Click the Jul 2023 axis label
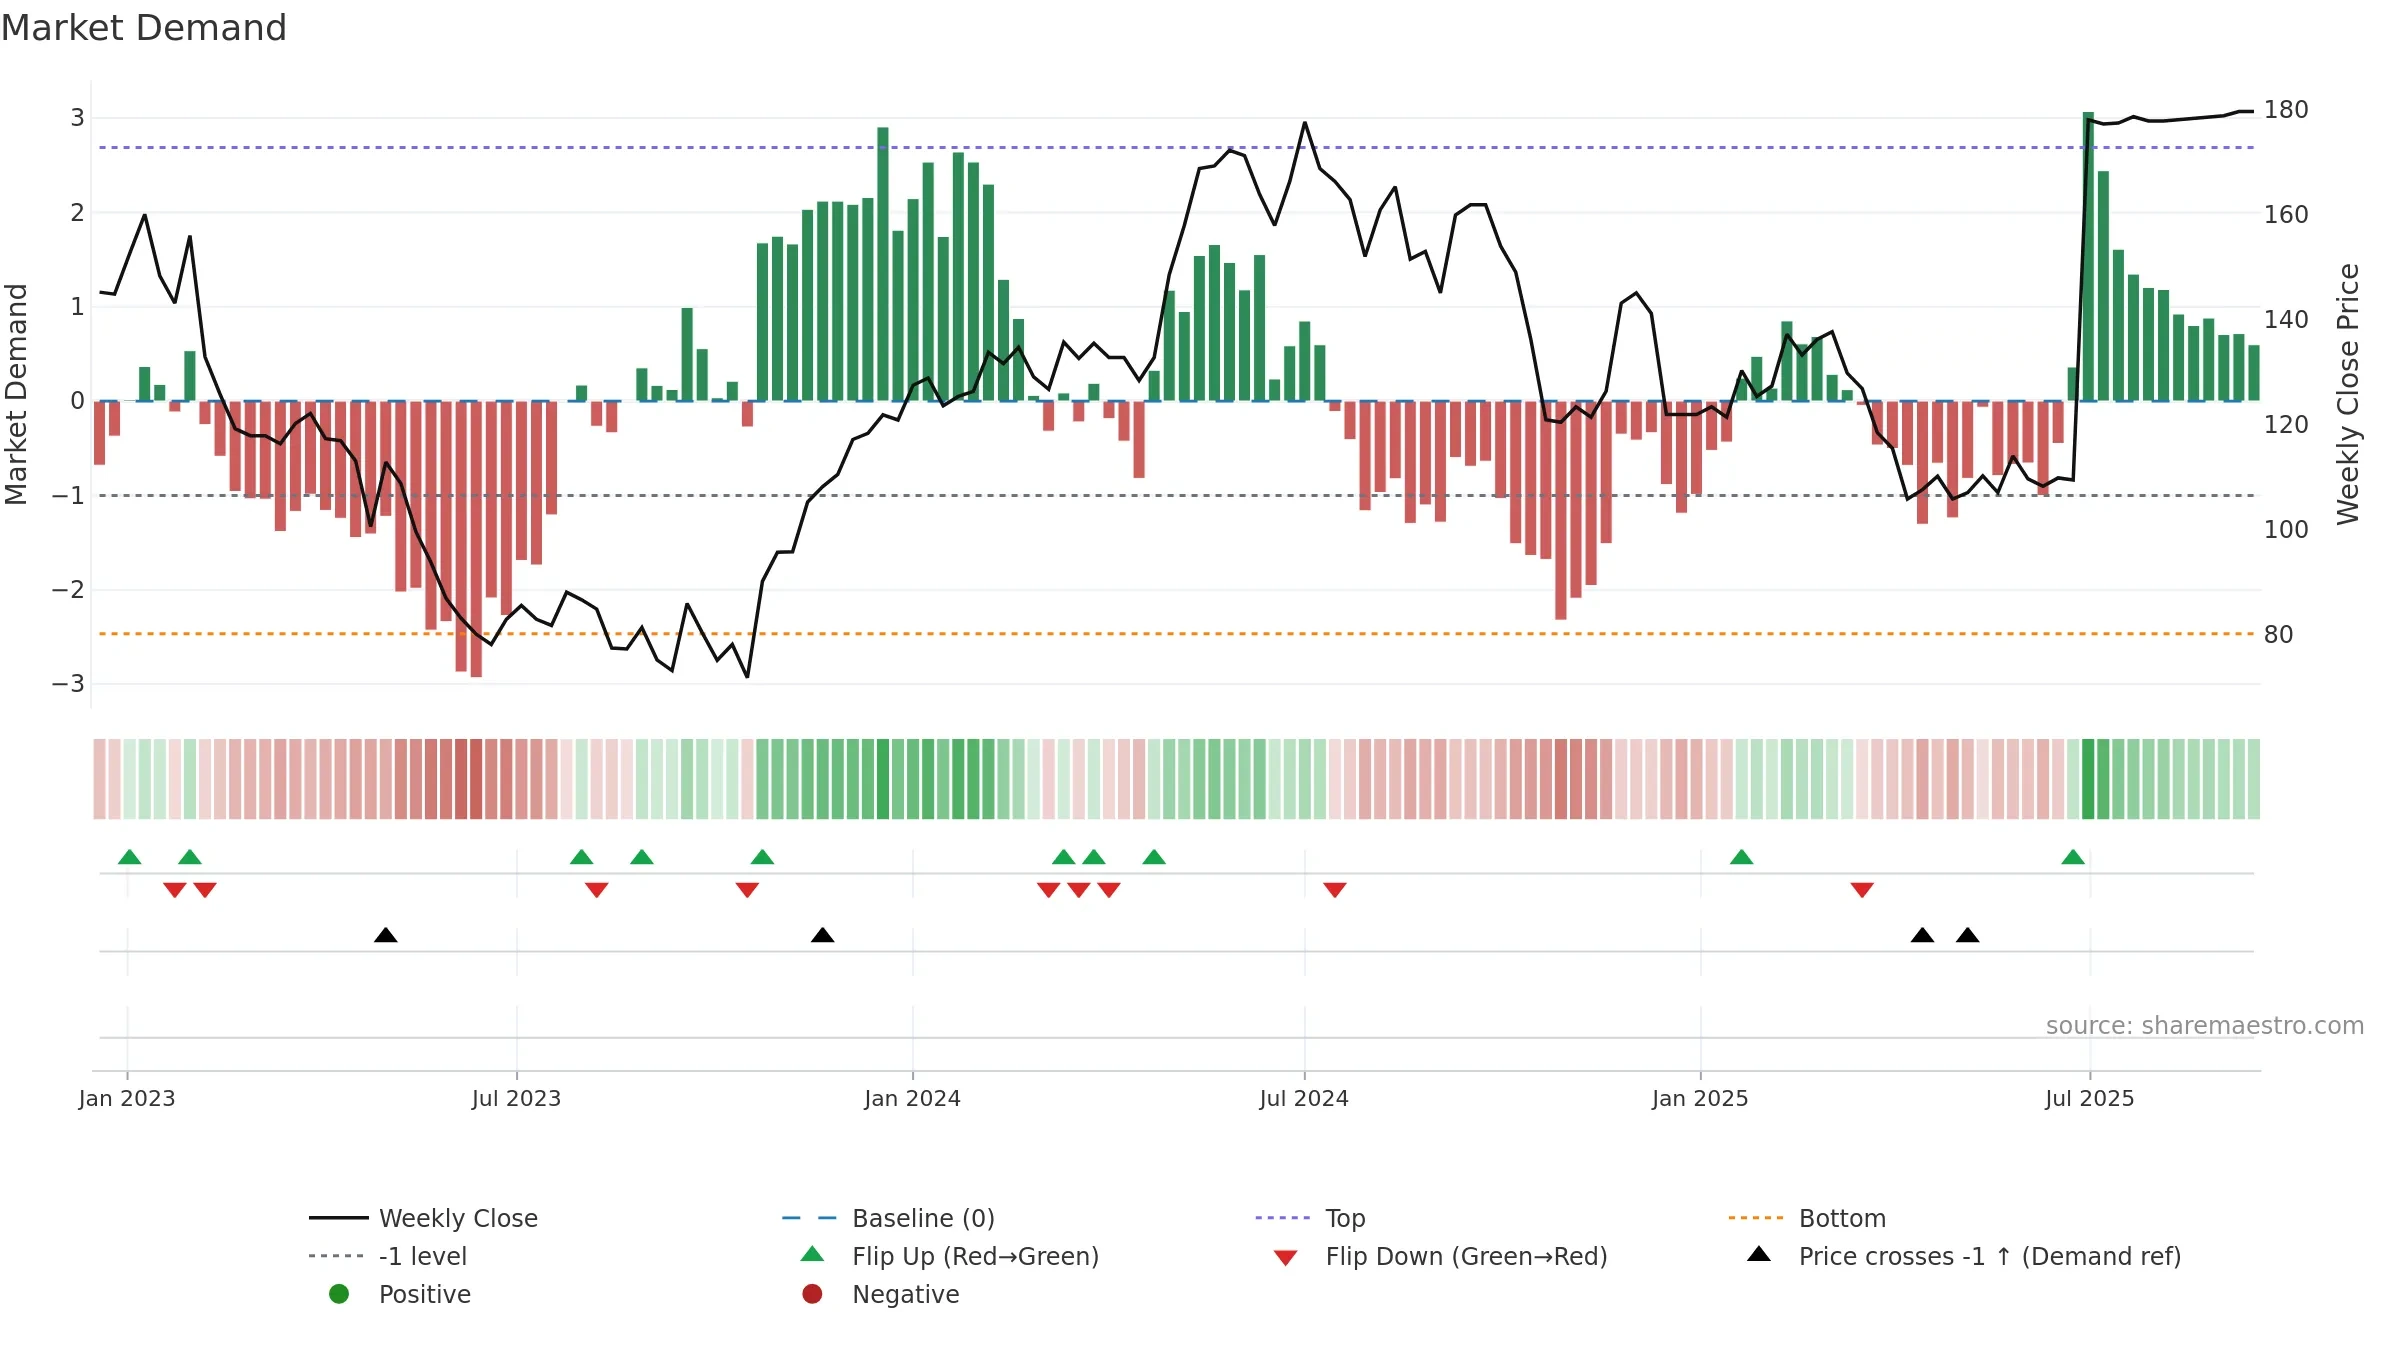 click(516, 1099)
